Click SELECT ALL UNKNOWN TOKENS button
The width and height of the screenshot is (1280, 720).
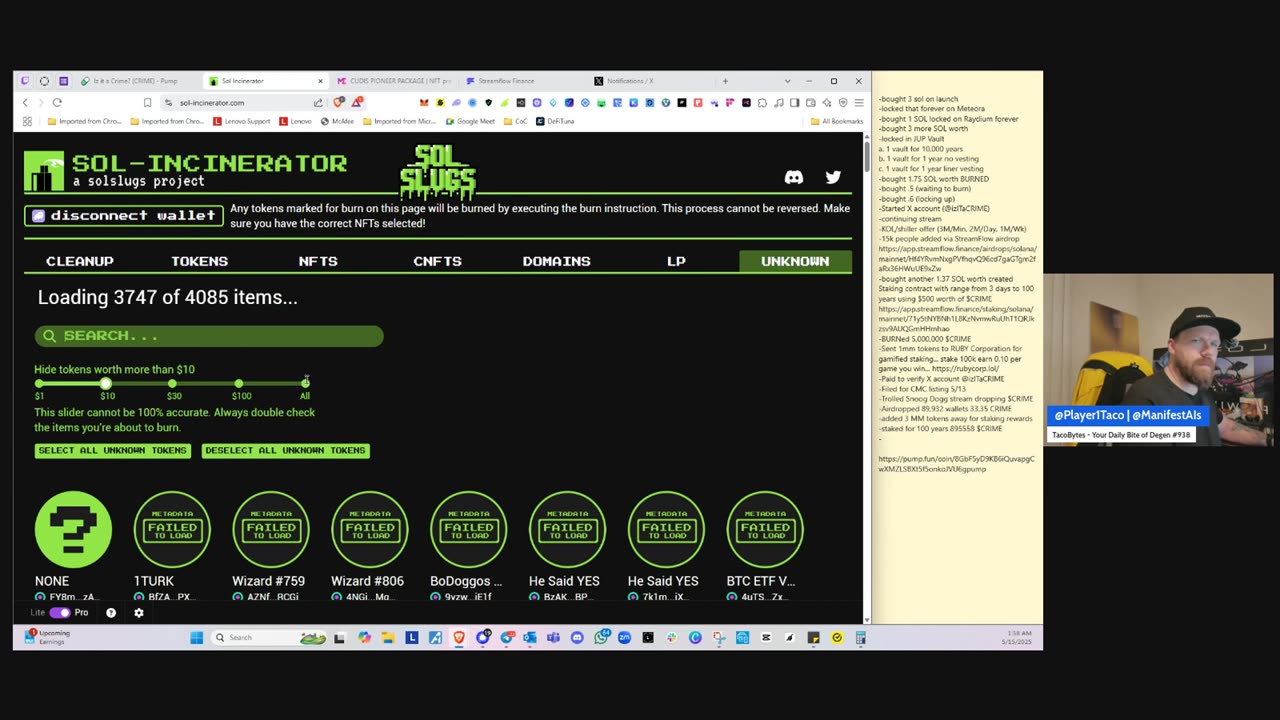coord(112,450)
